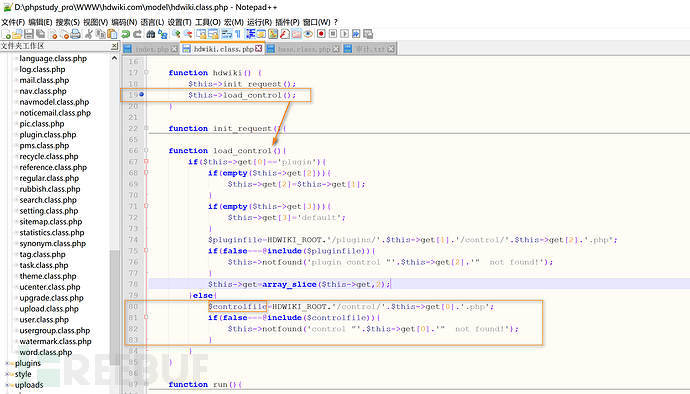690x394 pixels.
Task: Start macro recording with red dot
Action: click(x=320, y=34)
